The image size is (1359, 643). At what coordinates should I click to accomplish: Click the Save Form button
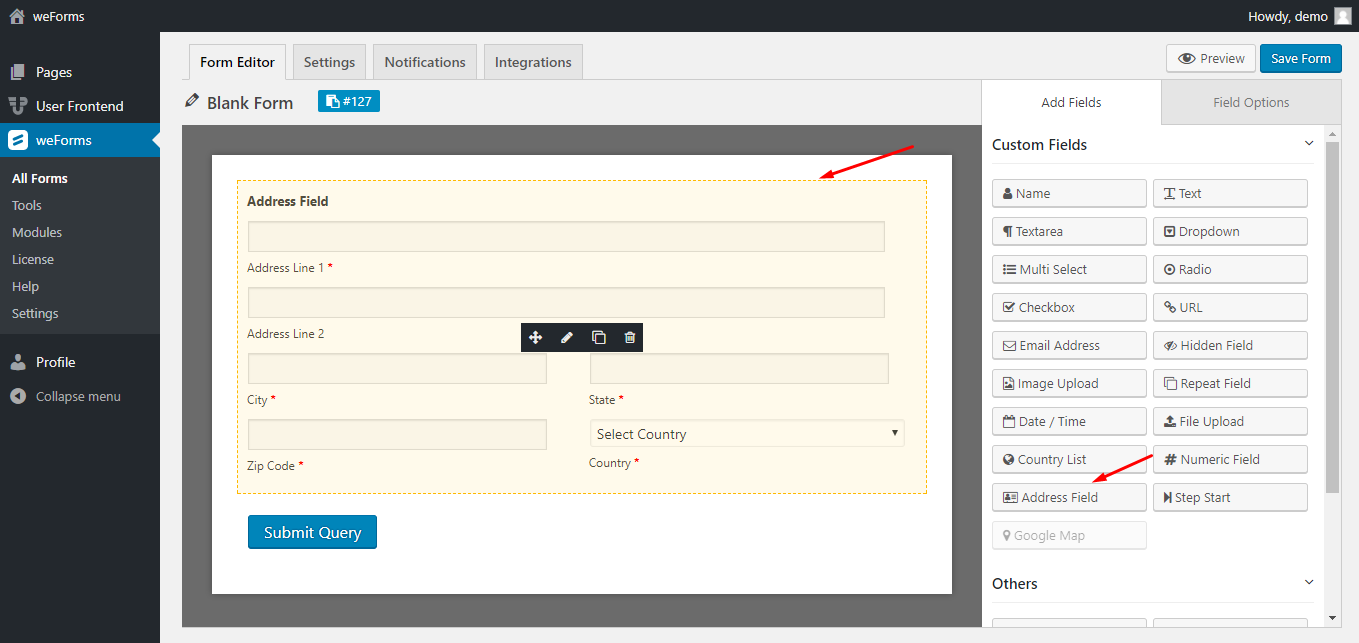point(1300,58)
